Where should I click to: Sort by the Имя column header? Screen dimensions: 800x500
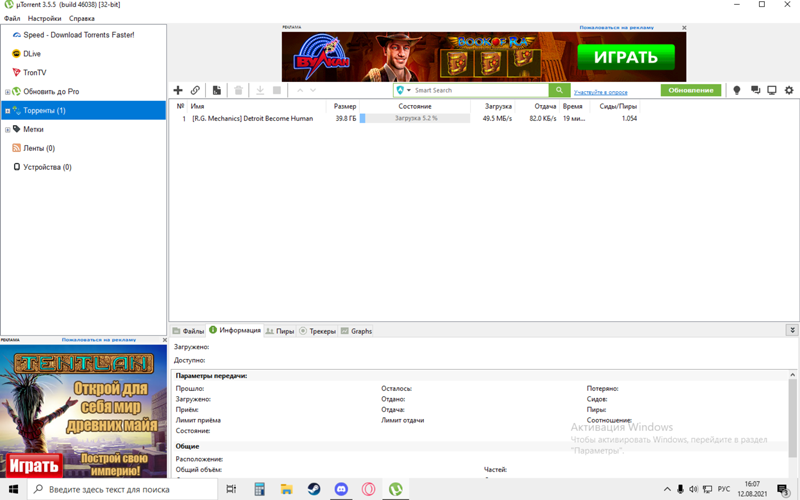(257, 106)
